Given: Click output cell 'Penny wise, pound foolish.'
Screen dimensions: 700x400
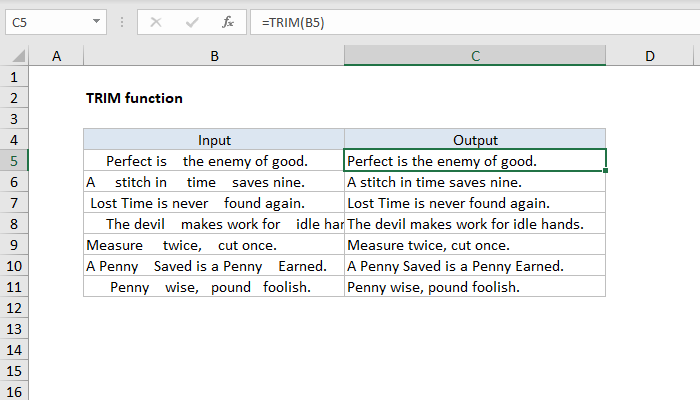Looking at the screenshot, I should 475,287.
